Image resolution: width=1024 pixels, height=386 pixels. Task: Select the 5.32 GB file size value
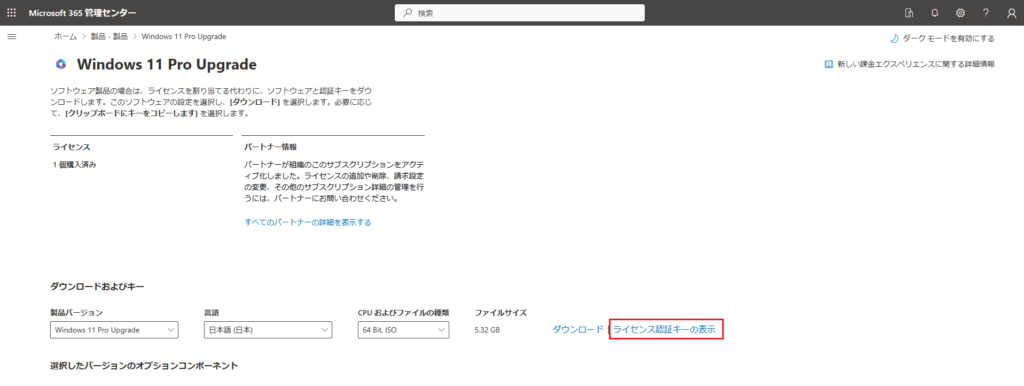click(487, 330)
